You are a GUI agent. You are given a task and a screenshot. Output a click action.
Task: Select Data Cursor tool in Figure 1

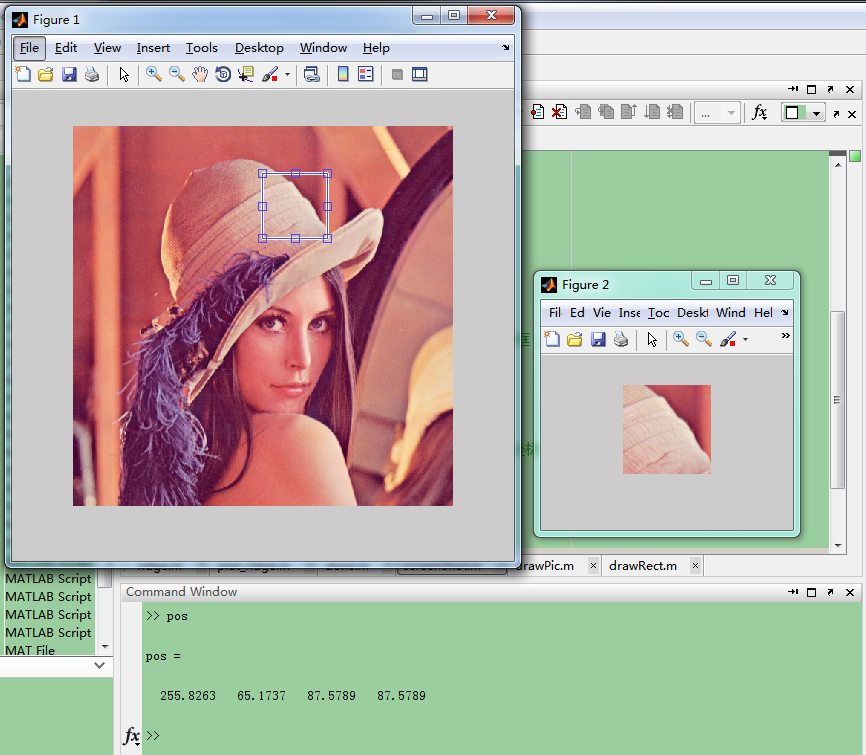[246, 74]
